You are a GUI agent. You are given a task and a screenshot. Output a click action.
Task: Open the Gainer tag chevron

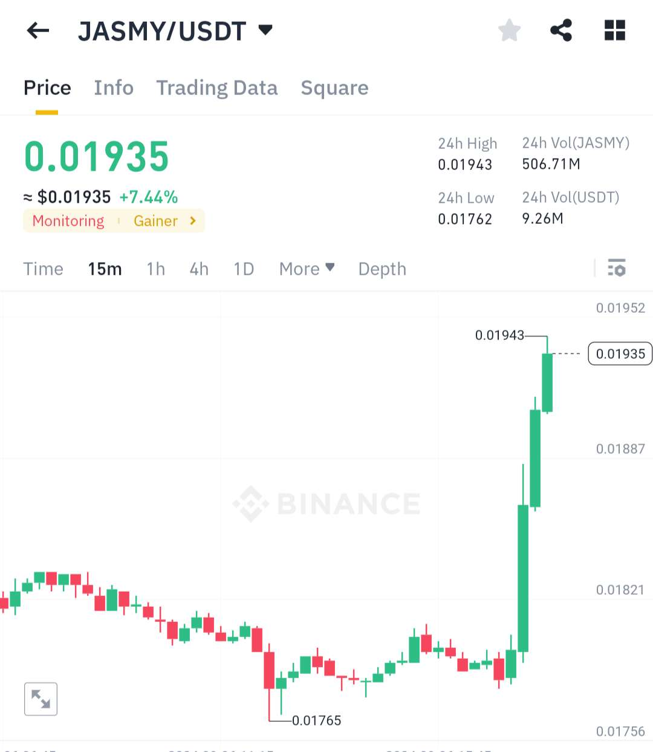[x=192, y=221]
